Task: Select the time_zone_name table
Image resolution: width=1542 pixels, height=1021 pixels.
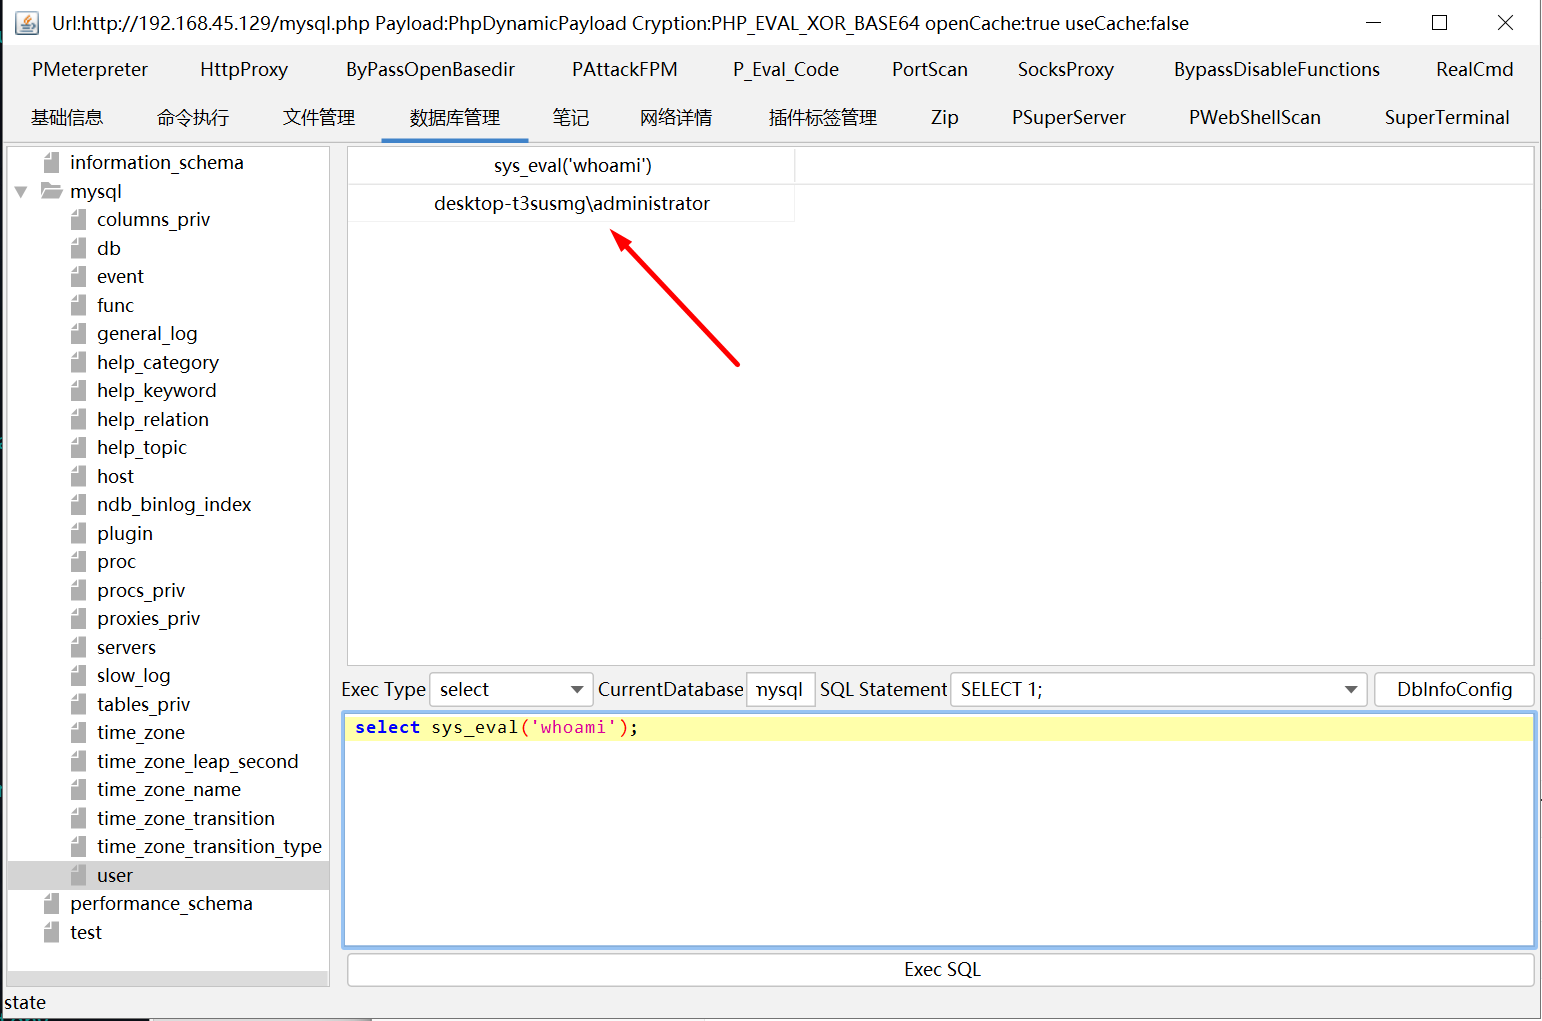Action: (169, 789)
